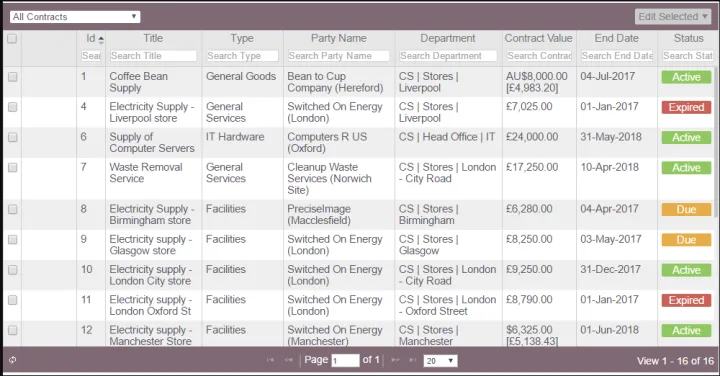720x376 pixels.
Task: Check the box for Coffee Bean Supply row
Action: [12, 77]
